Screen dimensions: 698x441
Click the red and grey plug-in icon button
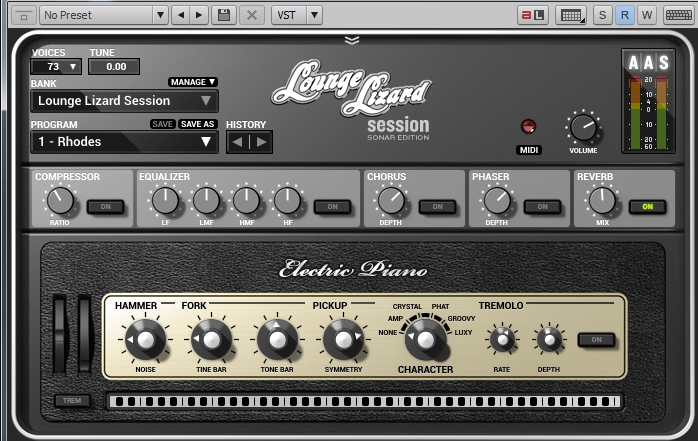[x=532, y=15]
